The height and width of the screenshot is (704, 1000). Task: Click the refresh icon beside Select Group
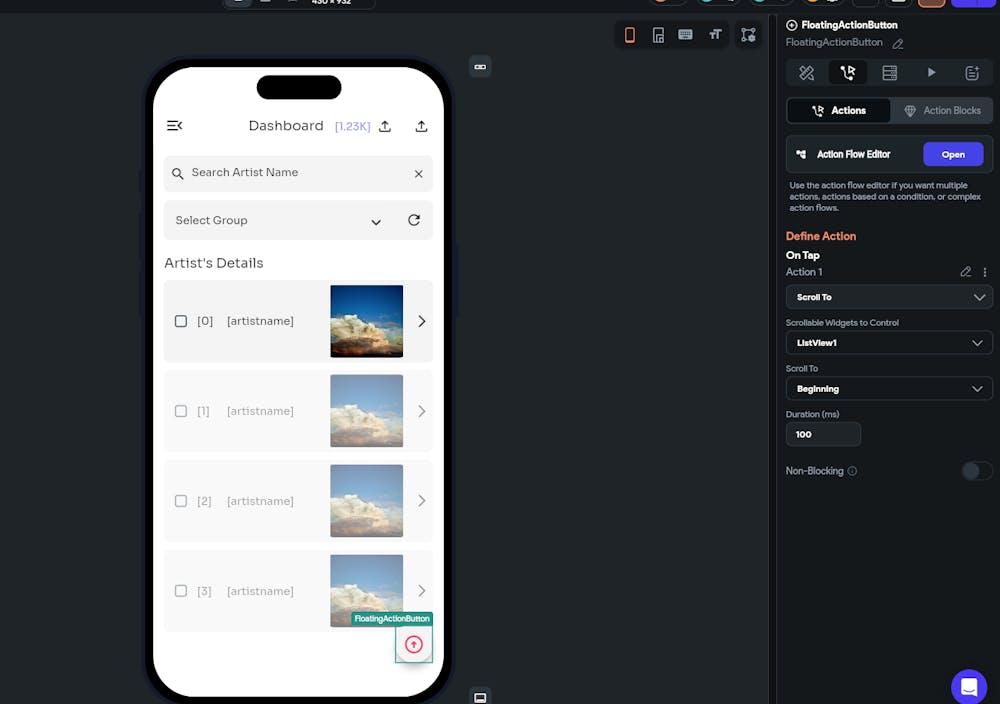click(414, 220)
